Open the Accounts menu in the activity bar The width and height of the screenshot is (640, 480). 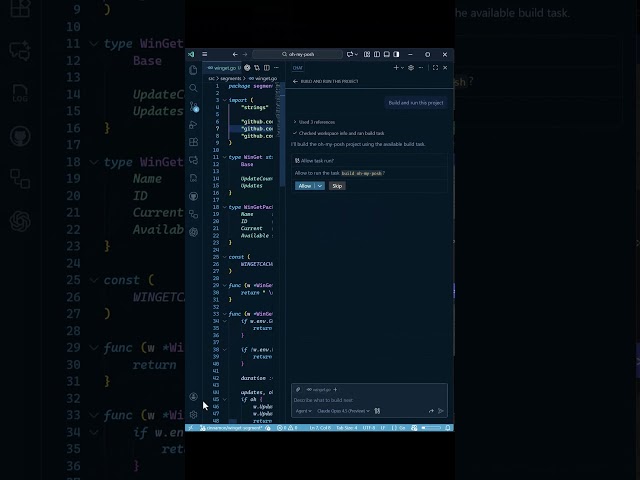coord(193,397)
